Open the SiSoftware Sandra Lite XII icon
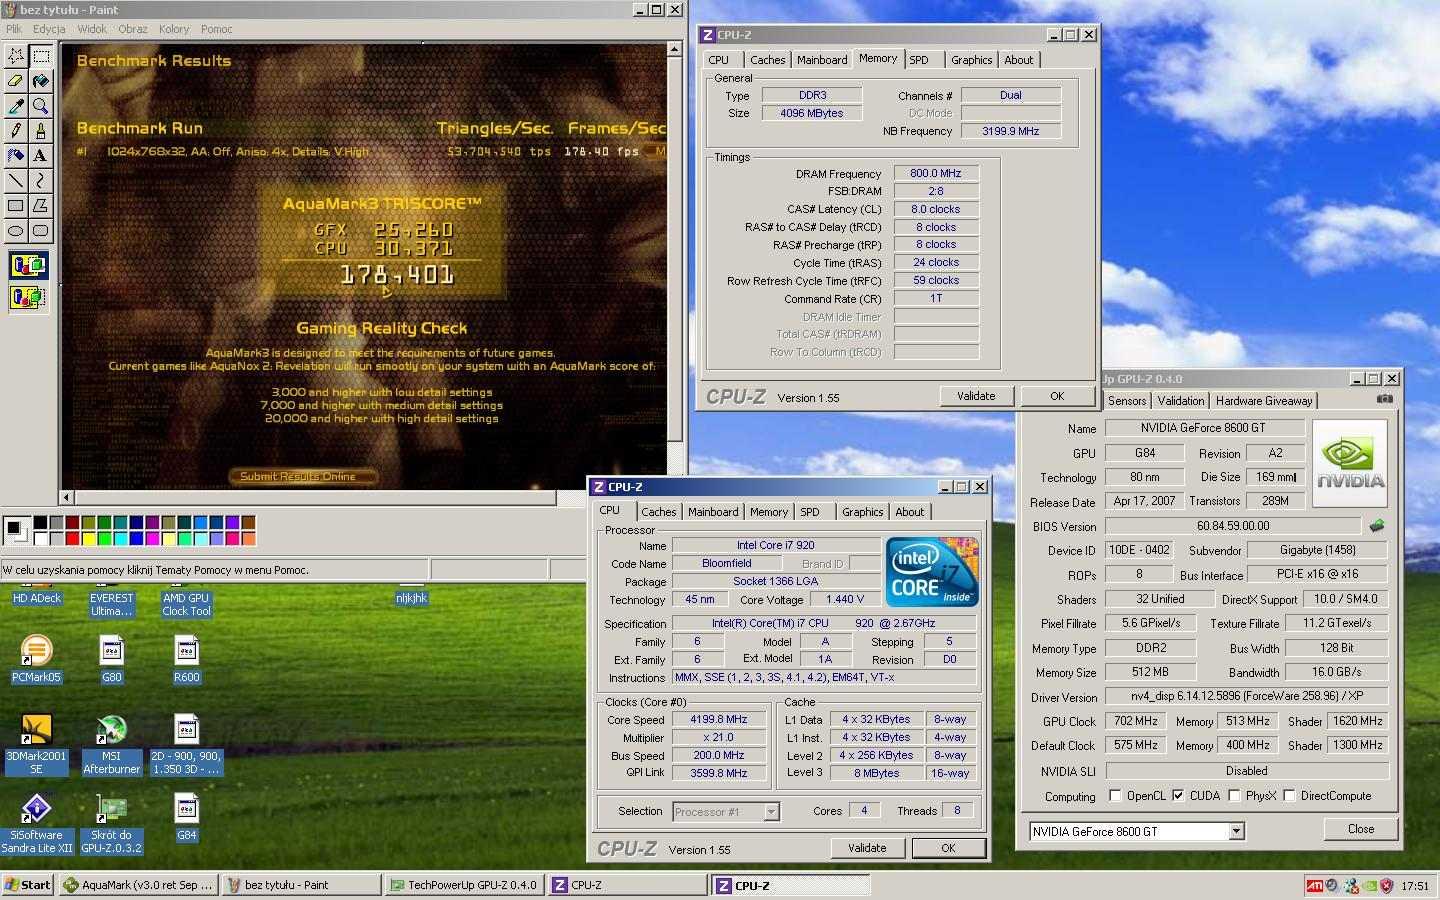Image resolution: width=1440 pixels, height=900 pixels. (36, 825)
